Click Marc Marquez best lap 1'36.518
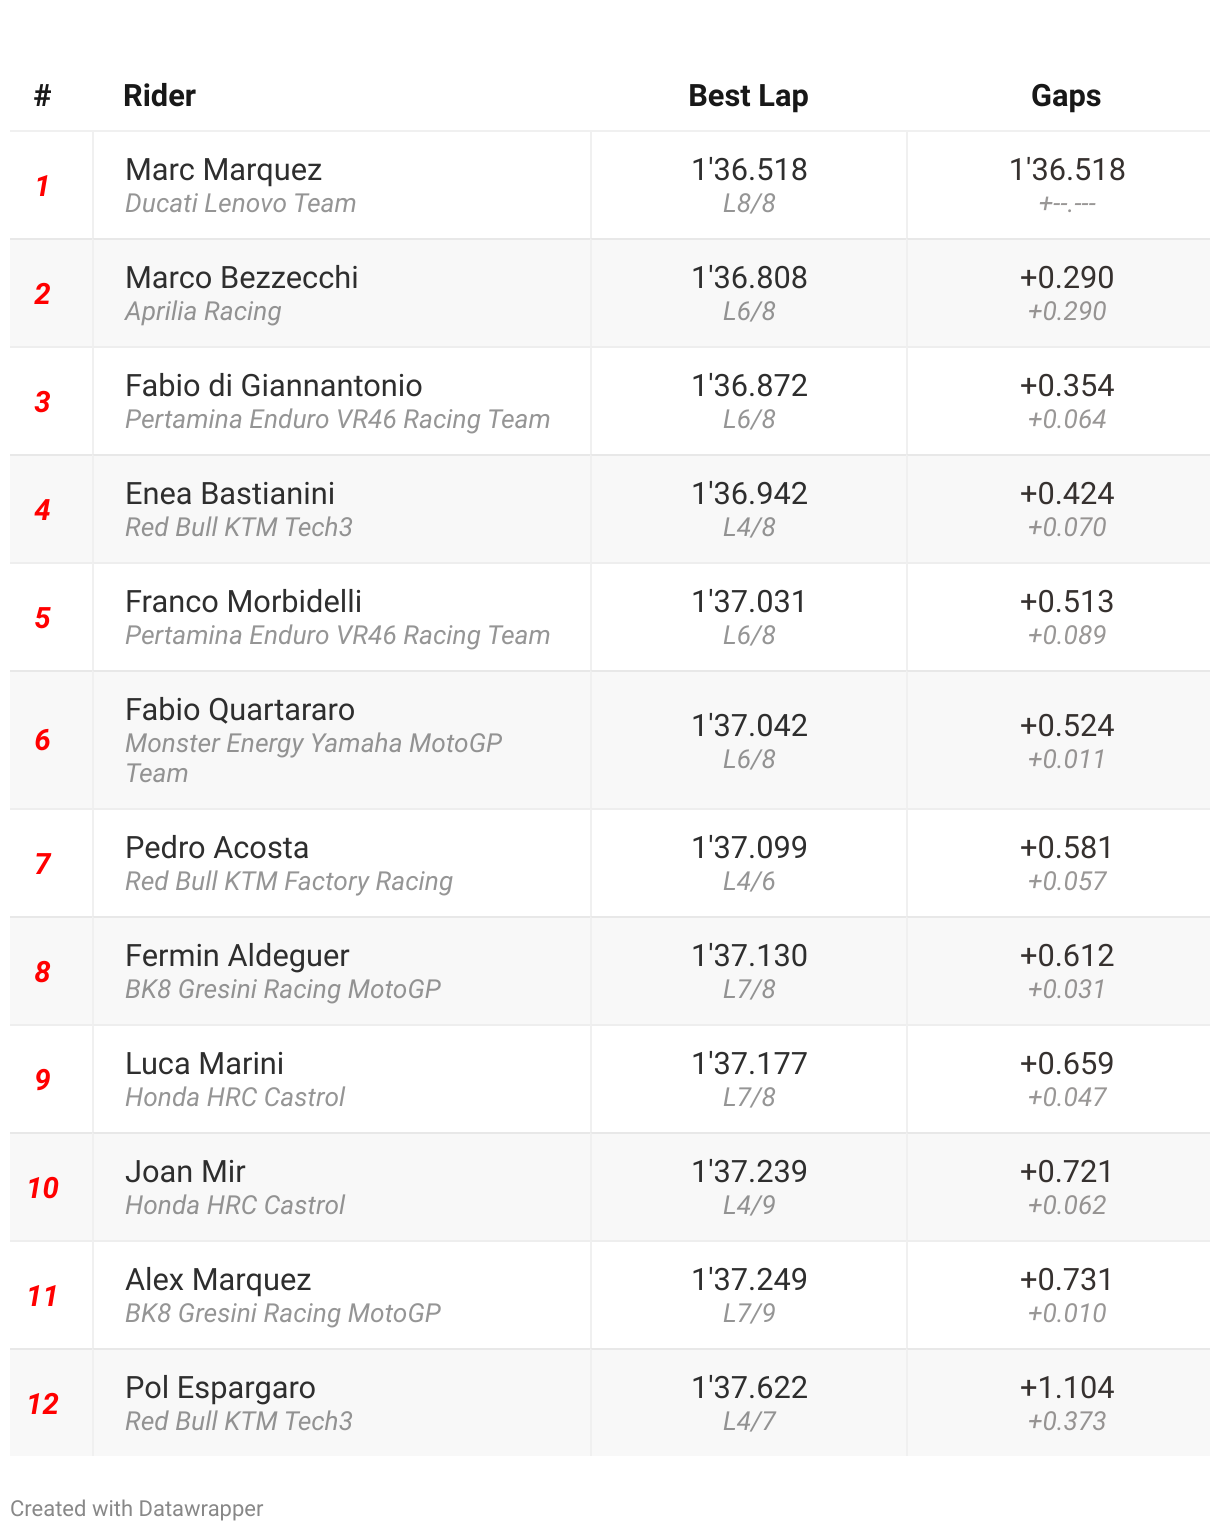 [749, 170]
